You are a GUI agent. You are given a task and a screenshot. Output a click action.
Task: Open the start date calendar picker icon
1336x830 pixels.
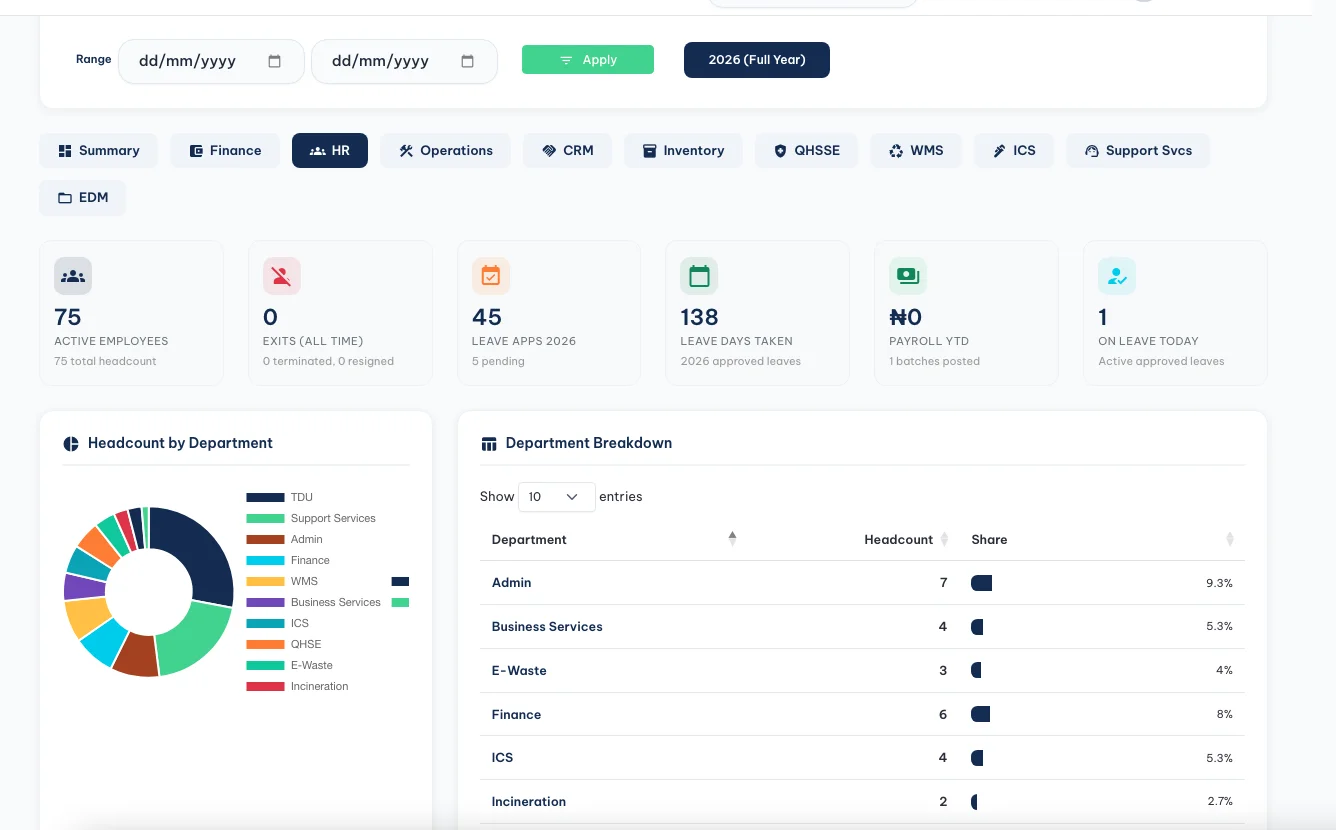coord(275,61)
